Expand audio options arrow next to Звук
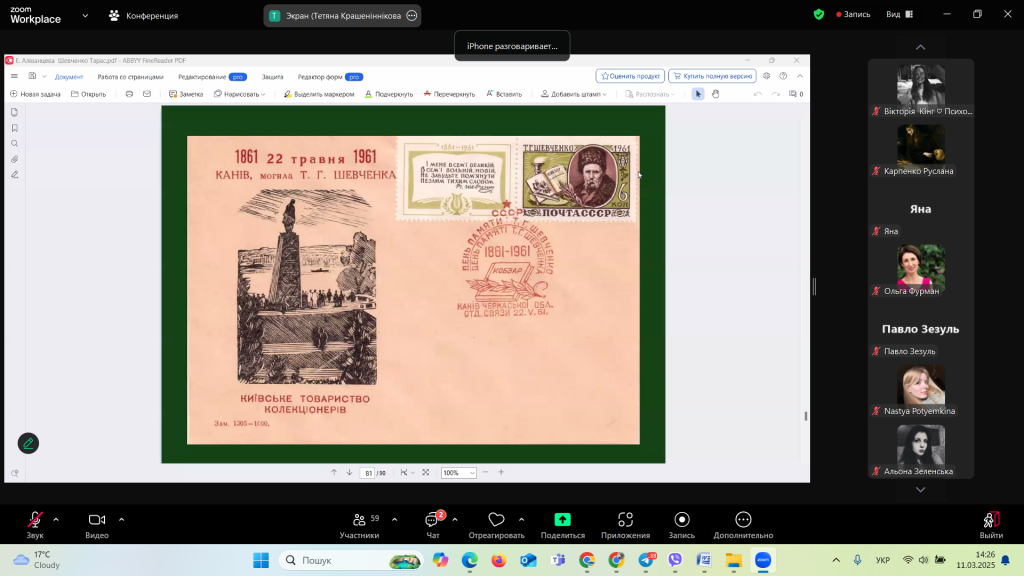Screen dimensions: 1024x576 [56, 519]
